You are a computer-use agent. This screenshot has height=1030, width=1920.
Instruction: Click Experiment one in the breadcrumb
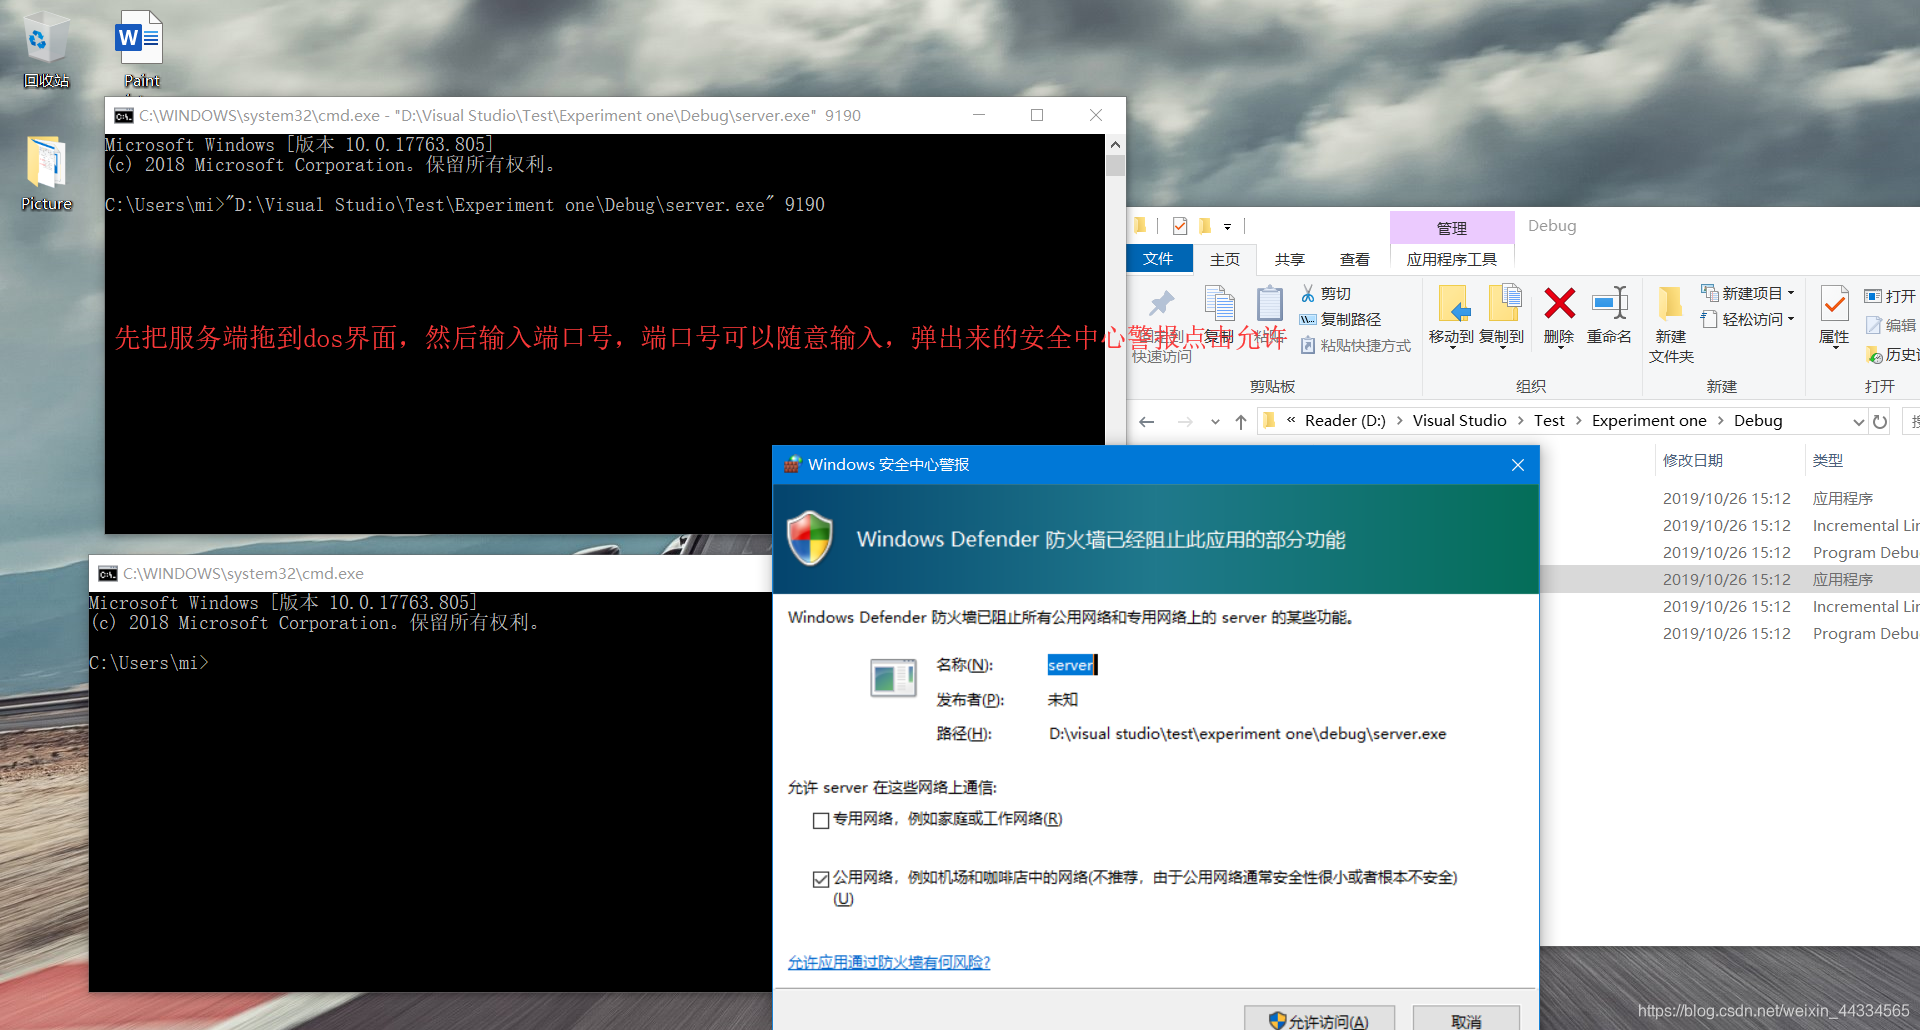tap(1649, 421)
